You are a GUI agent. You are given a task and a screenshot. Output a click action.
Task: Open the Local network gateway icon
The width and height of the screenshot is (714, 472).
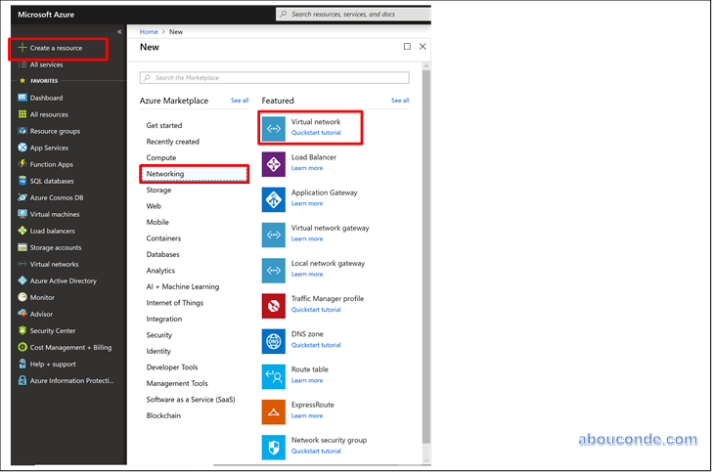[x=274, y=269]
